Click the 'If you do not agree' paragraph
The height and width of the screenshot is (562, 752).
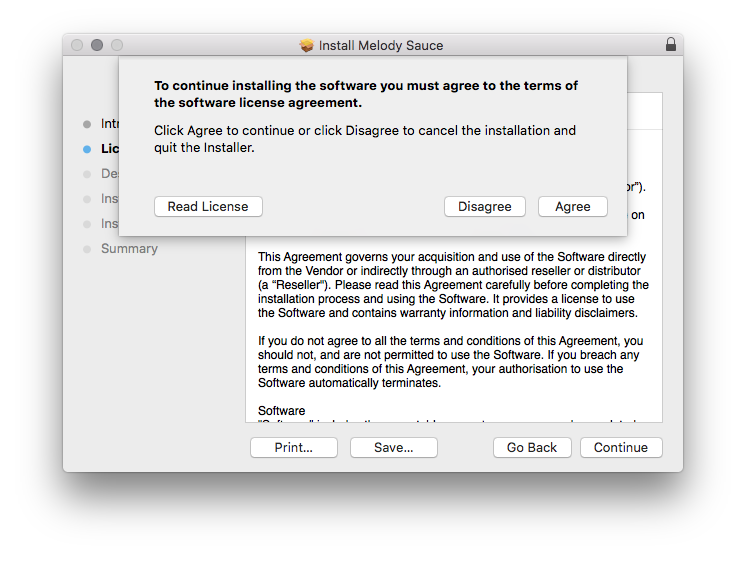450,362
